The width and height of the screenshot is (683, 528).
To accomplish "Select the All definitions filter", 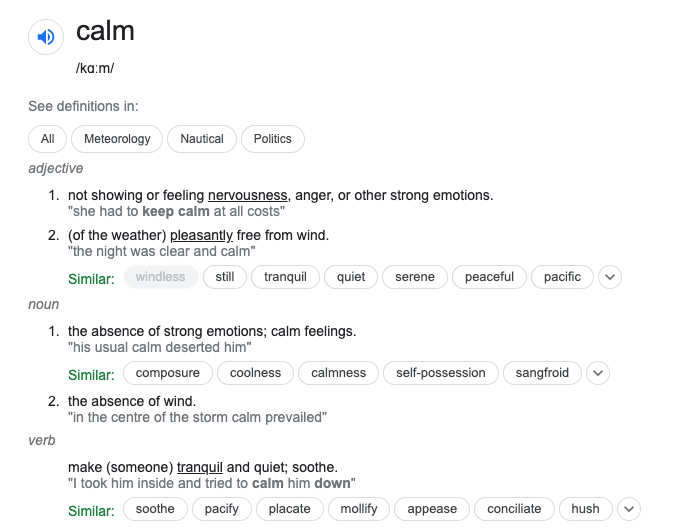I will [x=48, y=139].
